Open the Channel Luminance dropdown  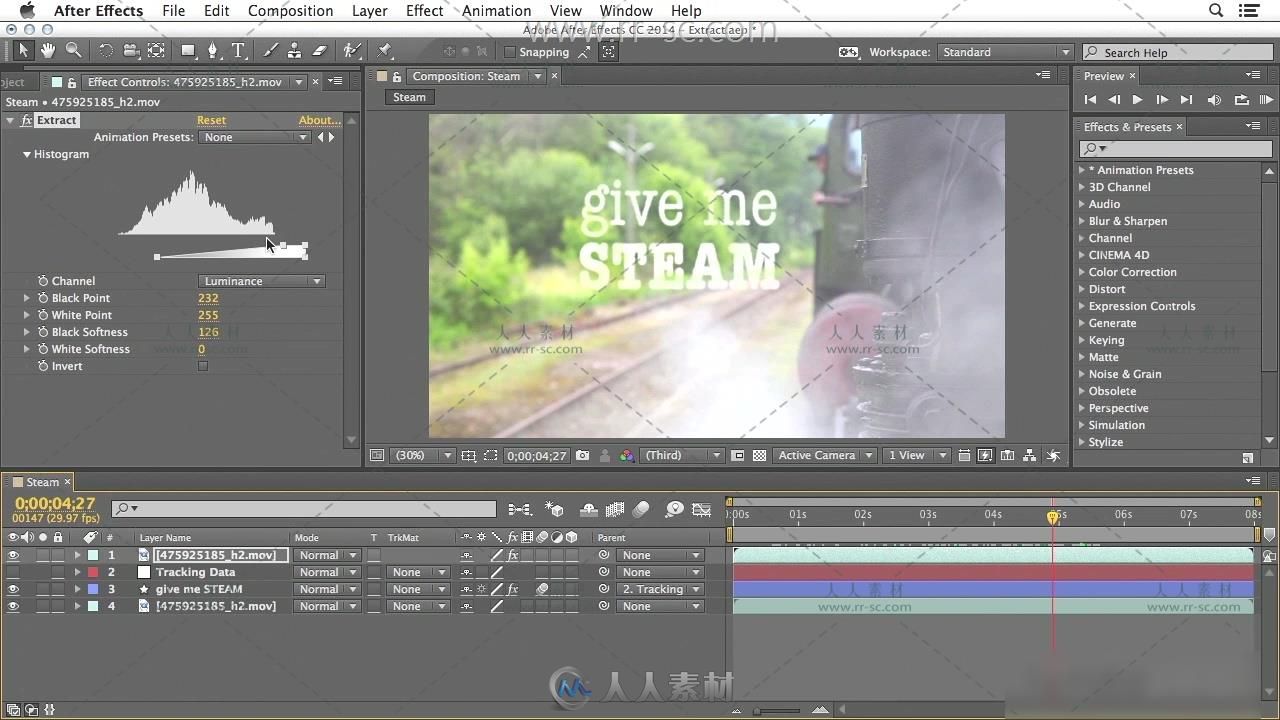click(x=261, y=281)
